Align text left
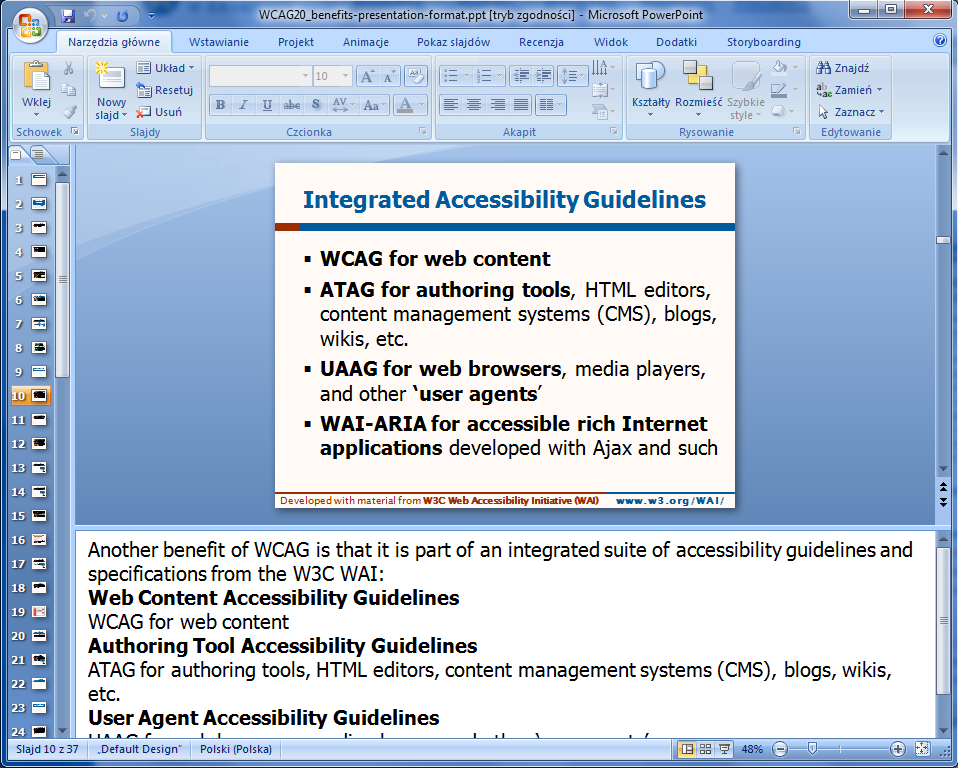This screenshot has height=768, width=958. tap(450, 105)
